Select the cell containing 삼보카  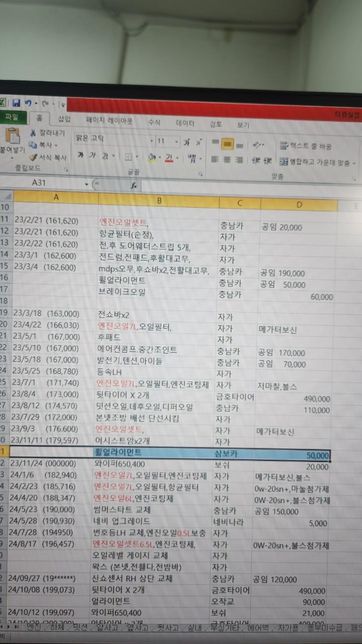(235, 454)
